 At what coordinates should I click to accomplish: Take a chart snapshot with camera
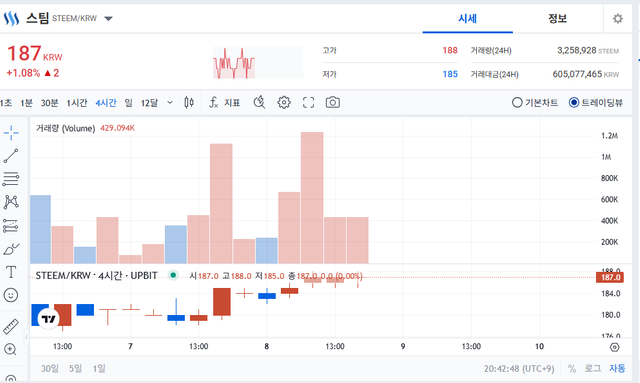point(333,102)
